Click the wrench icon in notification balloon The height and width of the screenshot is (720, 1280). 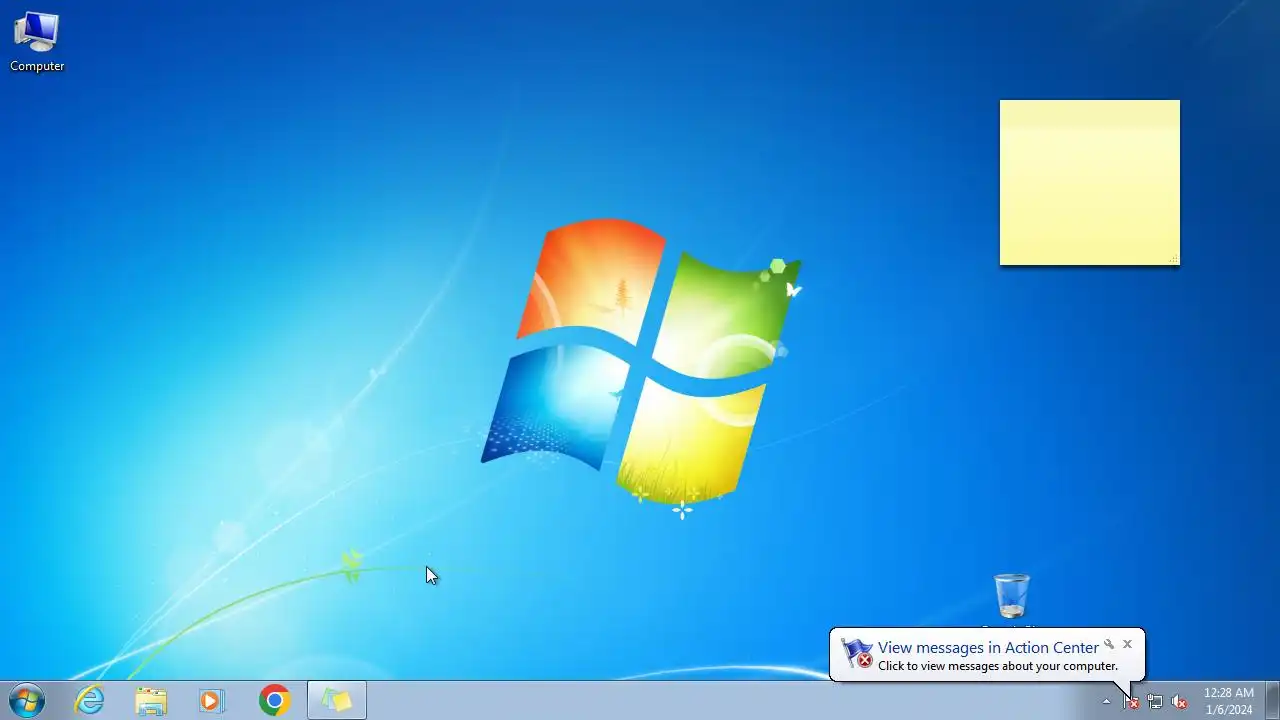[1109, 644]
